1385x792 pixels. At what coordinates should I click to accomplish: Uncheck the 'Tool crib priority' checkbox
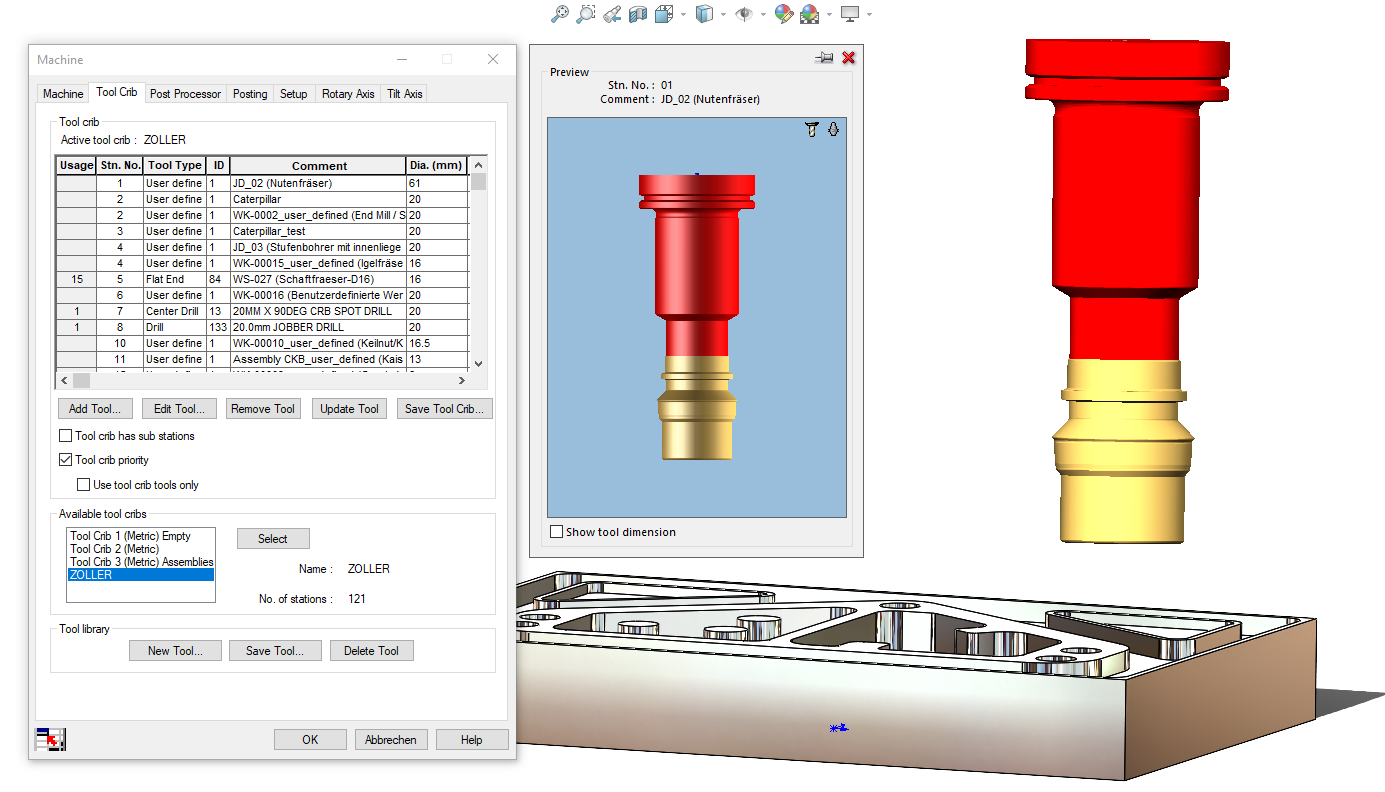tap(66, 460)
